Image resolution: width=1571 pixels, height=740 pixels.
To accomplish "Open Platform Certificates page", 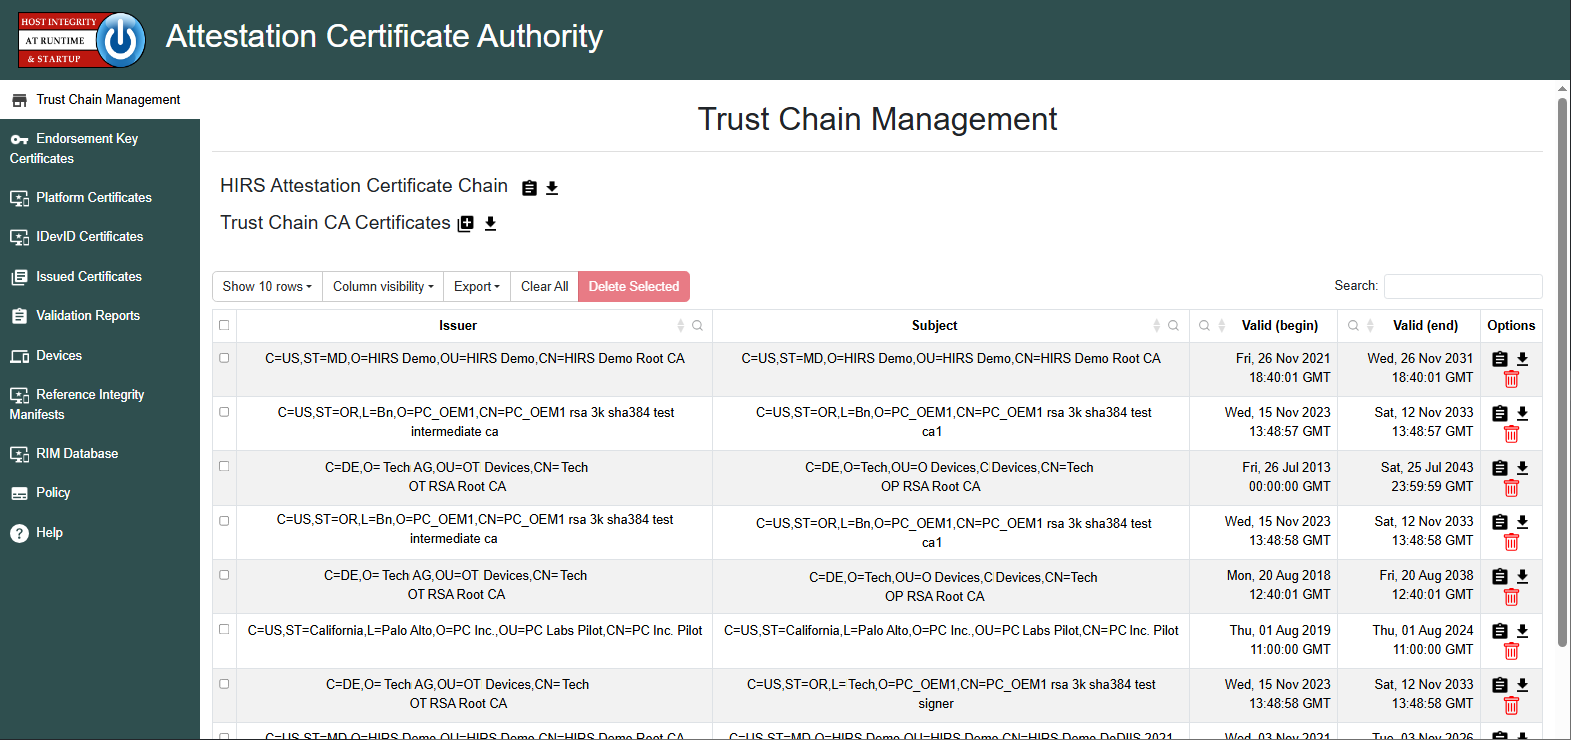I will coord(100,198).
